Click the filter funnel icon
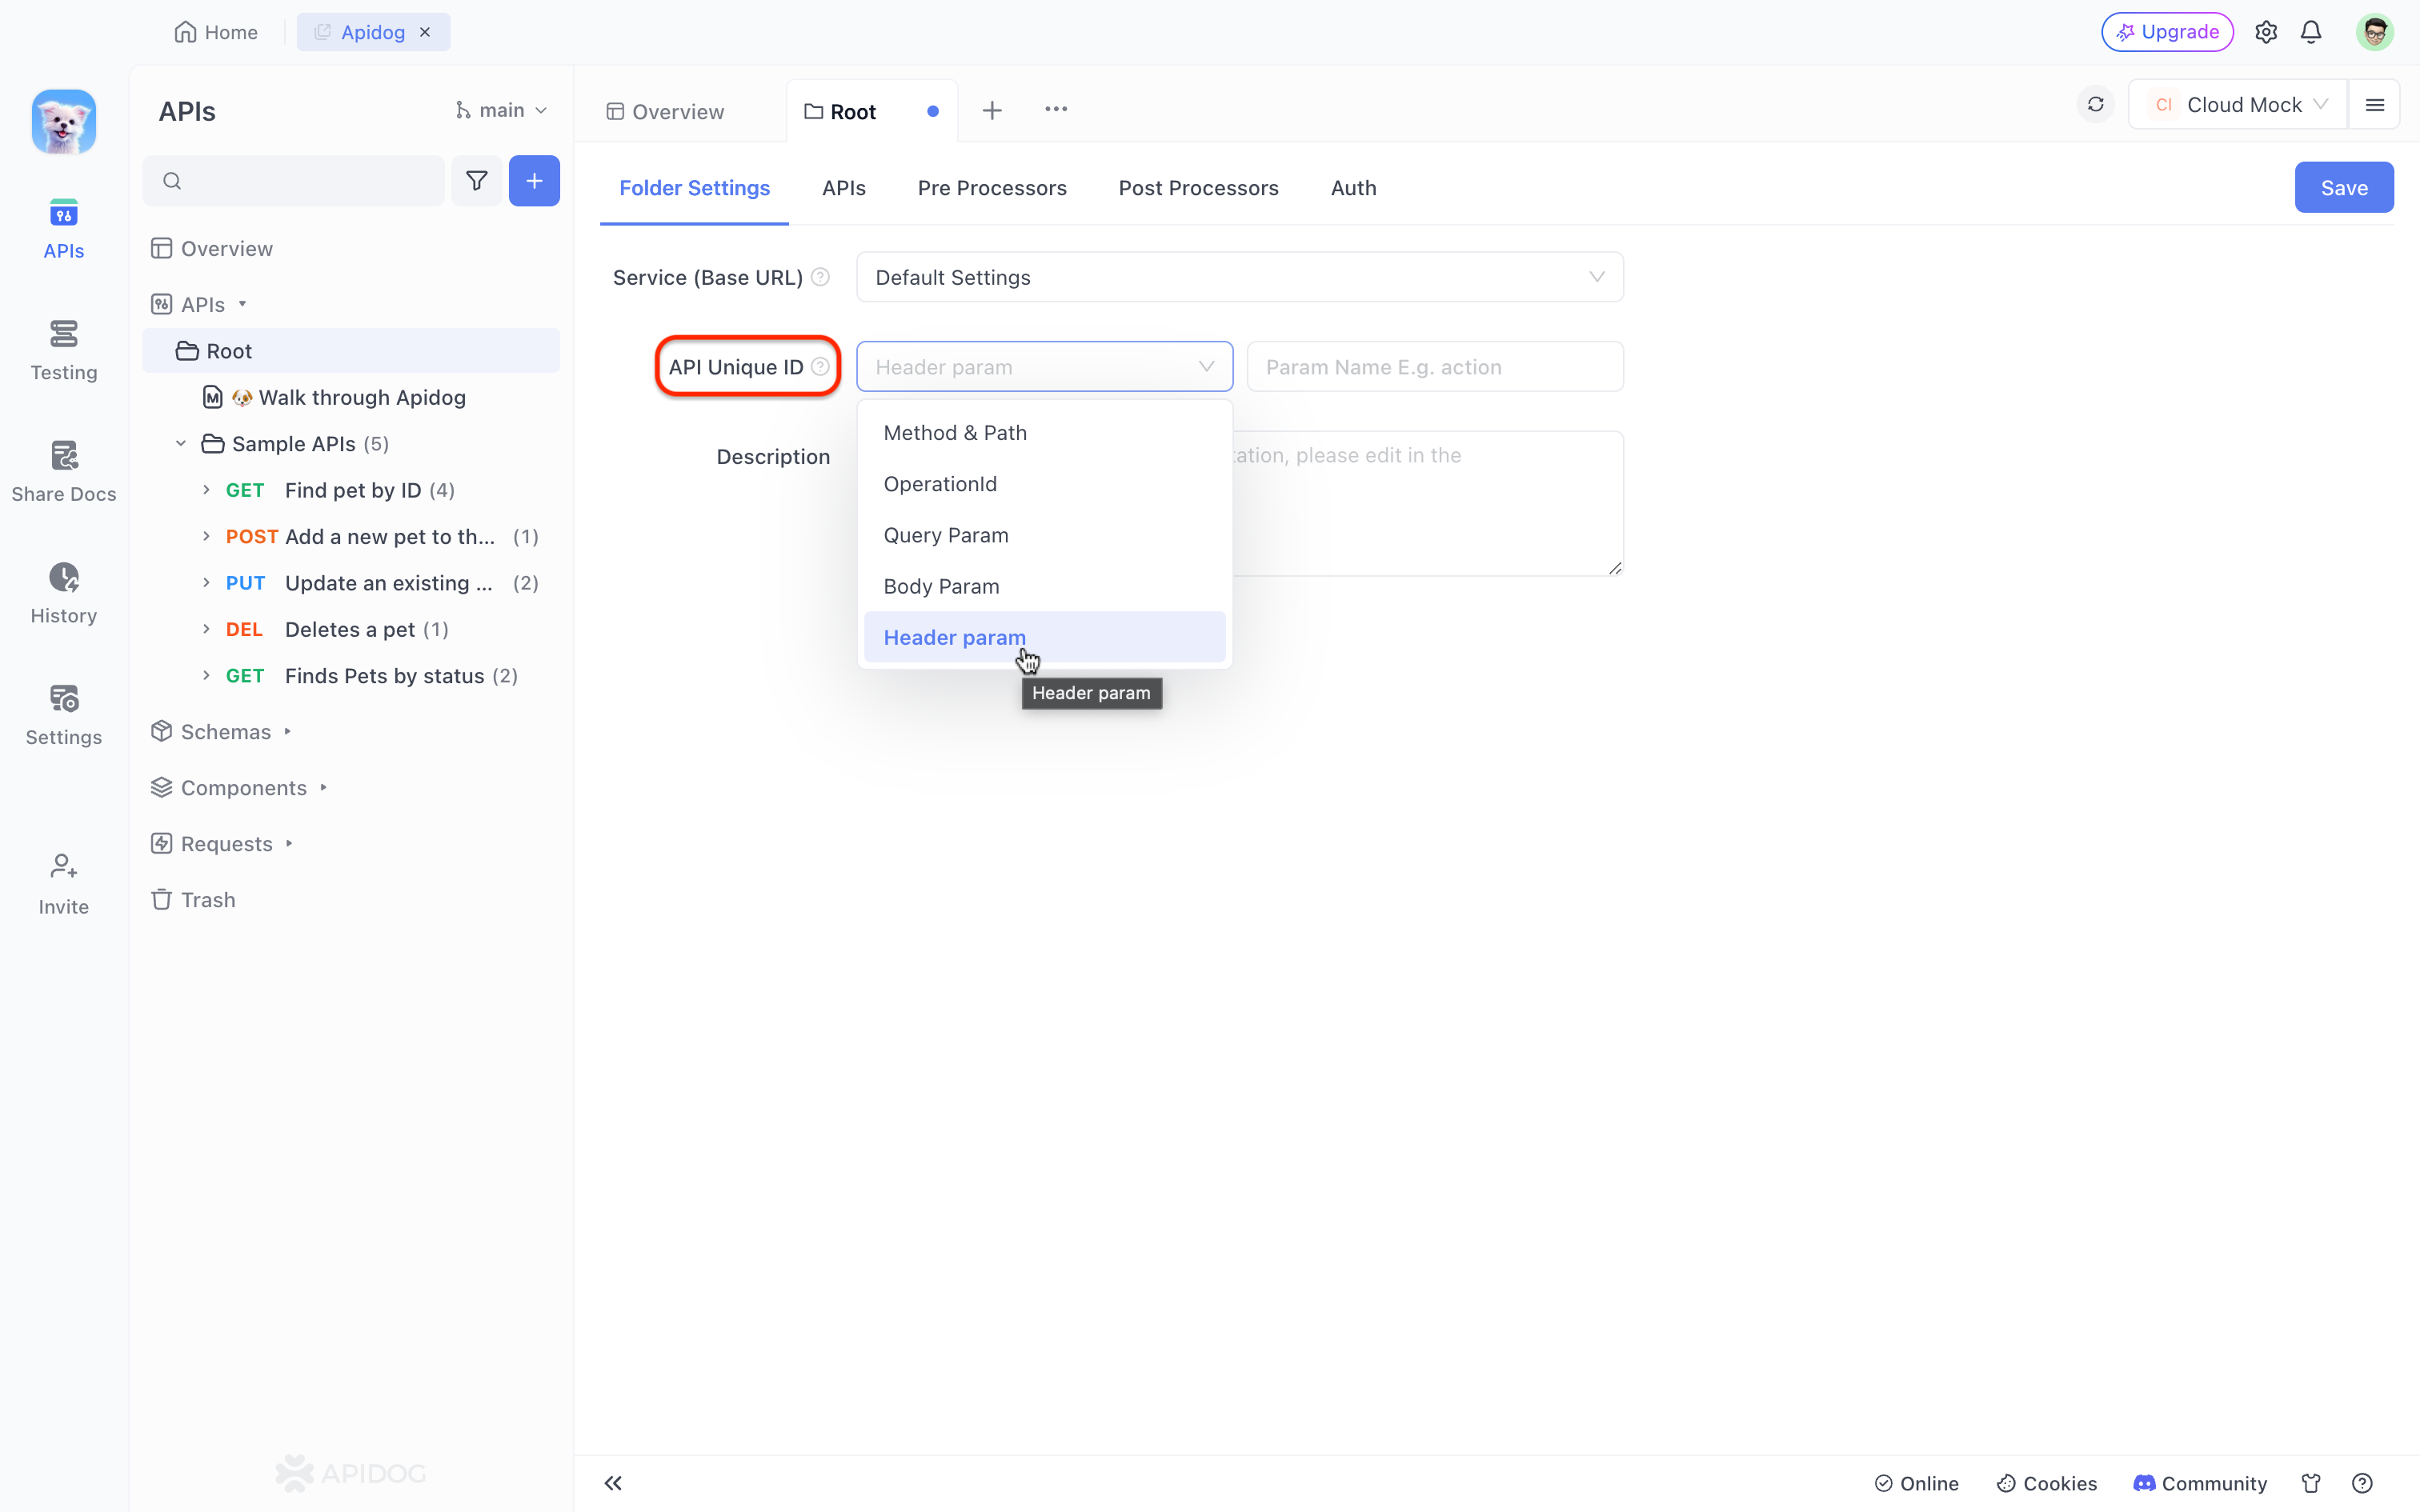This screenshot has height=1512, width=2420. pyautogui.click(x=477, y=181)
